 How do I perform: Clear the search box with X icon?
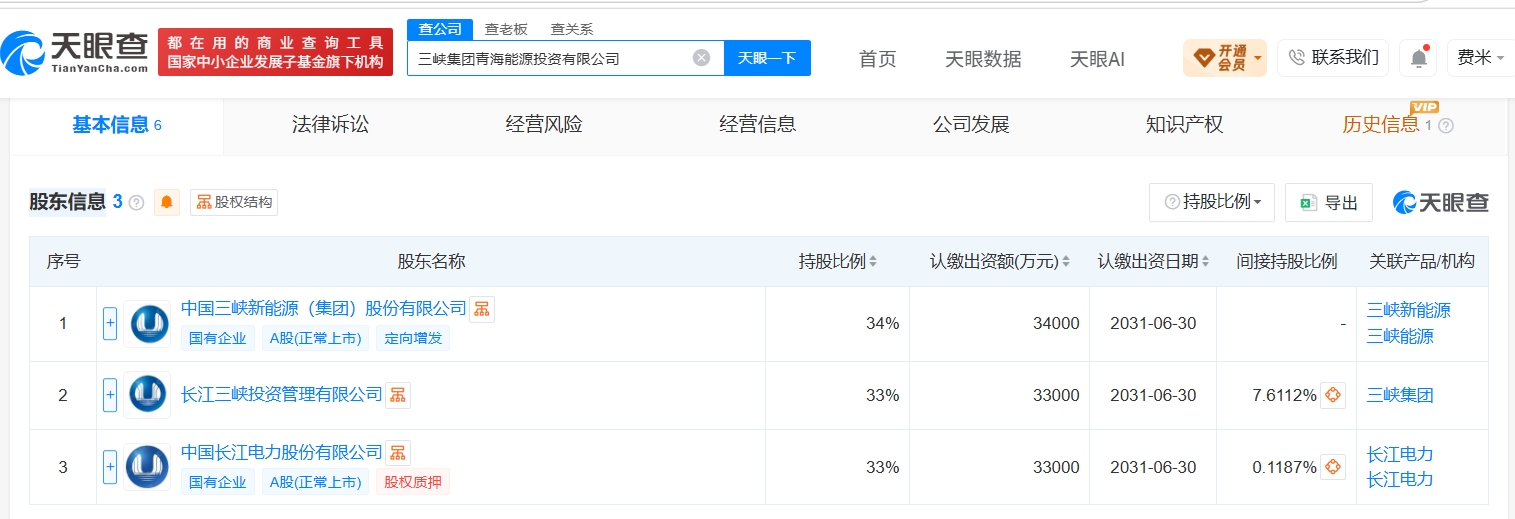pos(702,58)
